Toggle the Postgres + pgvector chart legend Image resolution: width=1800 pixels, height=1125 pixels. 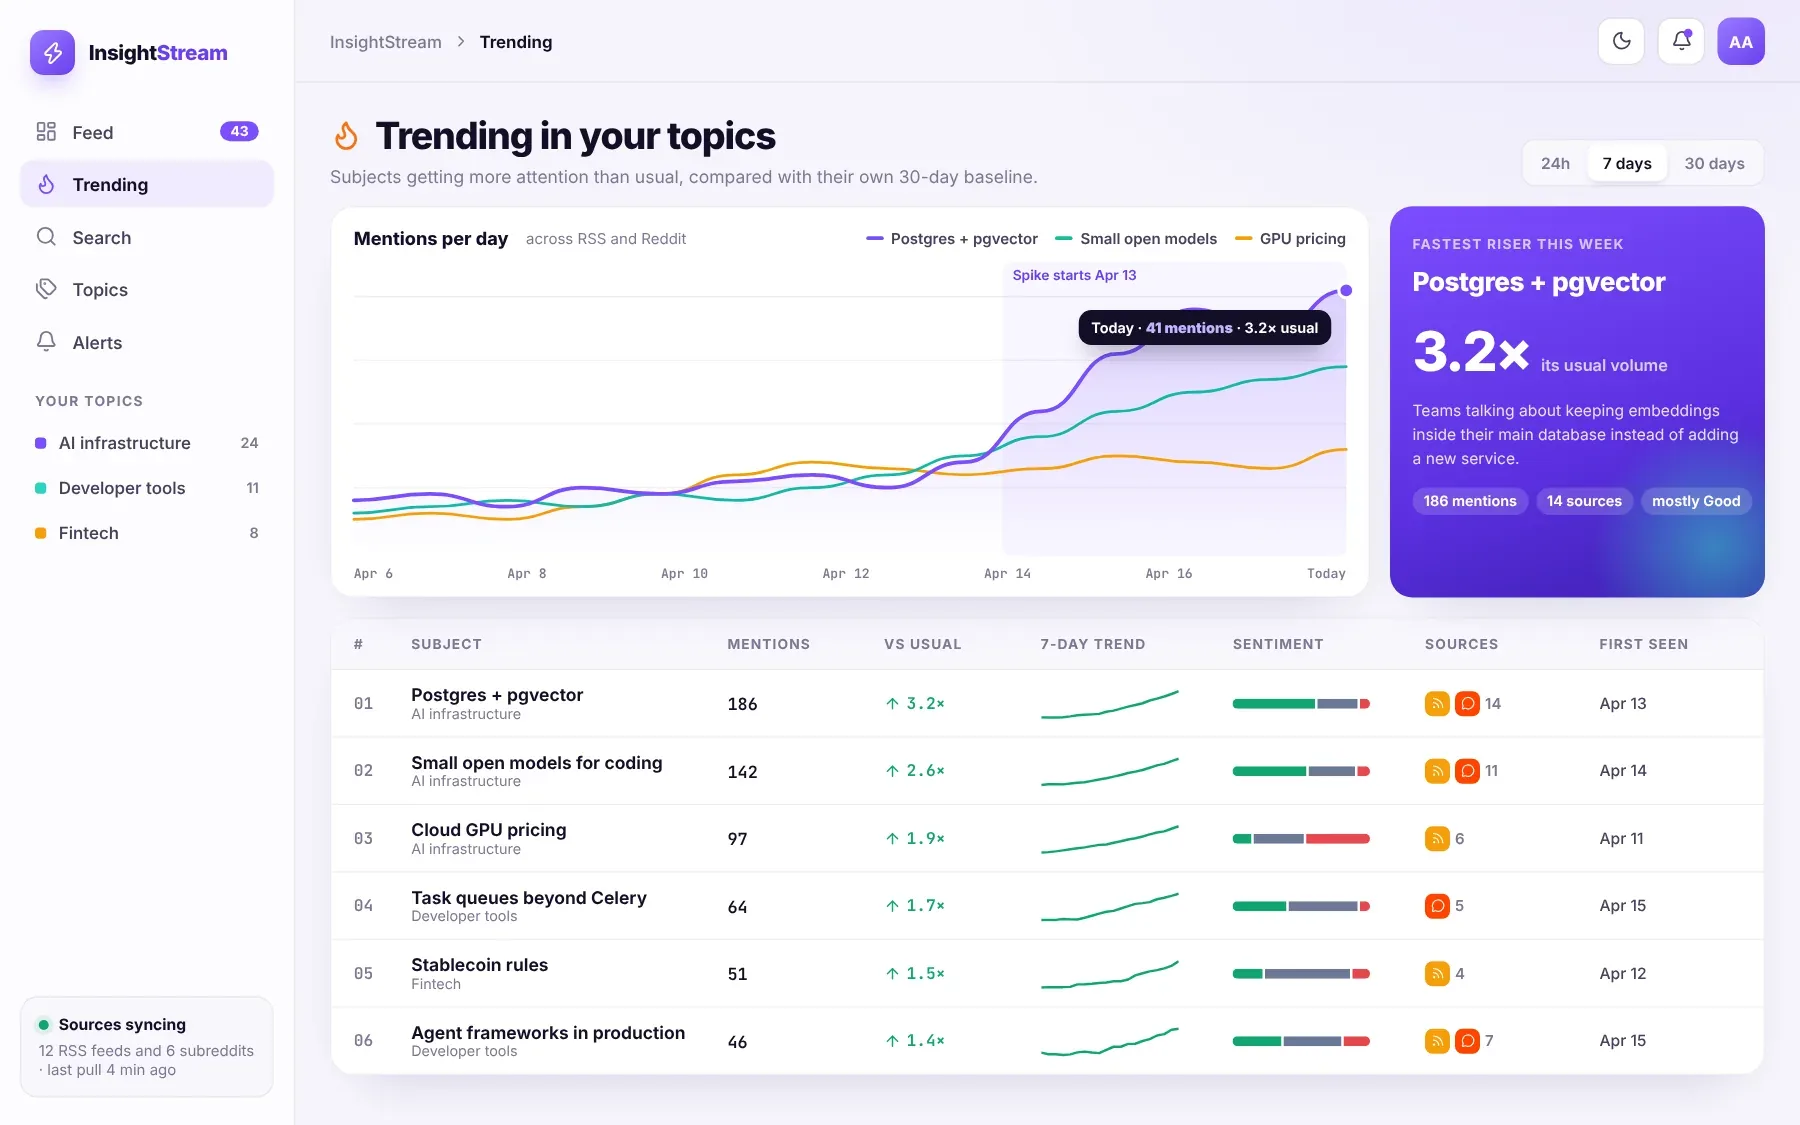(x=952, y=239)
